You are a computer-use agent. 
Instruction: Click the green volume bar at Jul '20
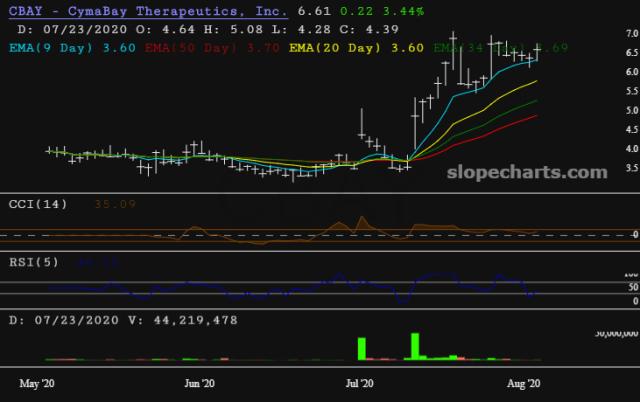click(x=360, y=348)
